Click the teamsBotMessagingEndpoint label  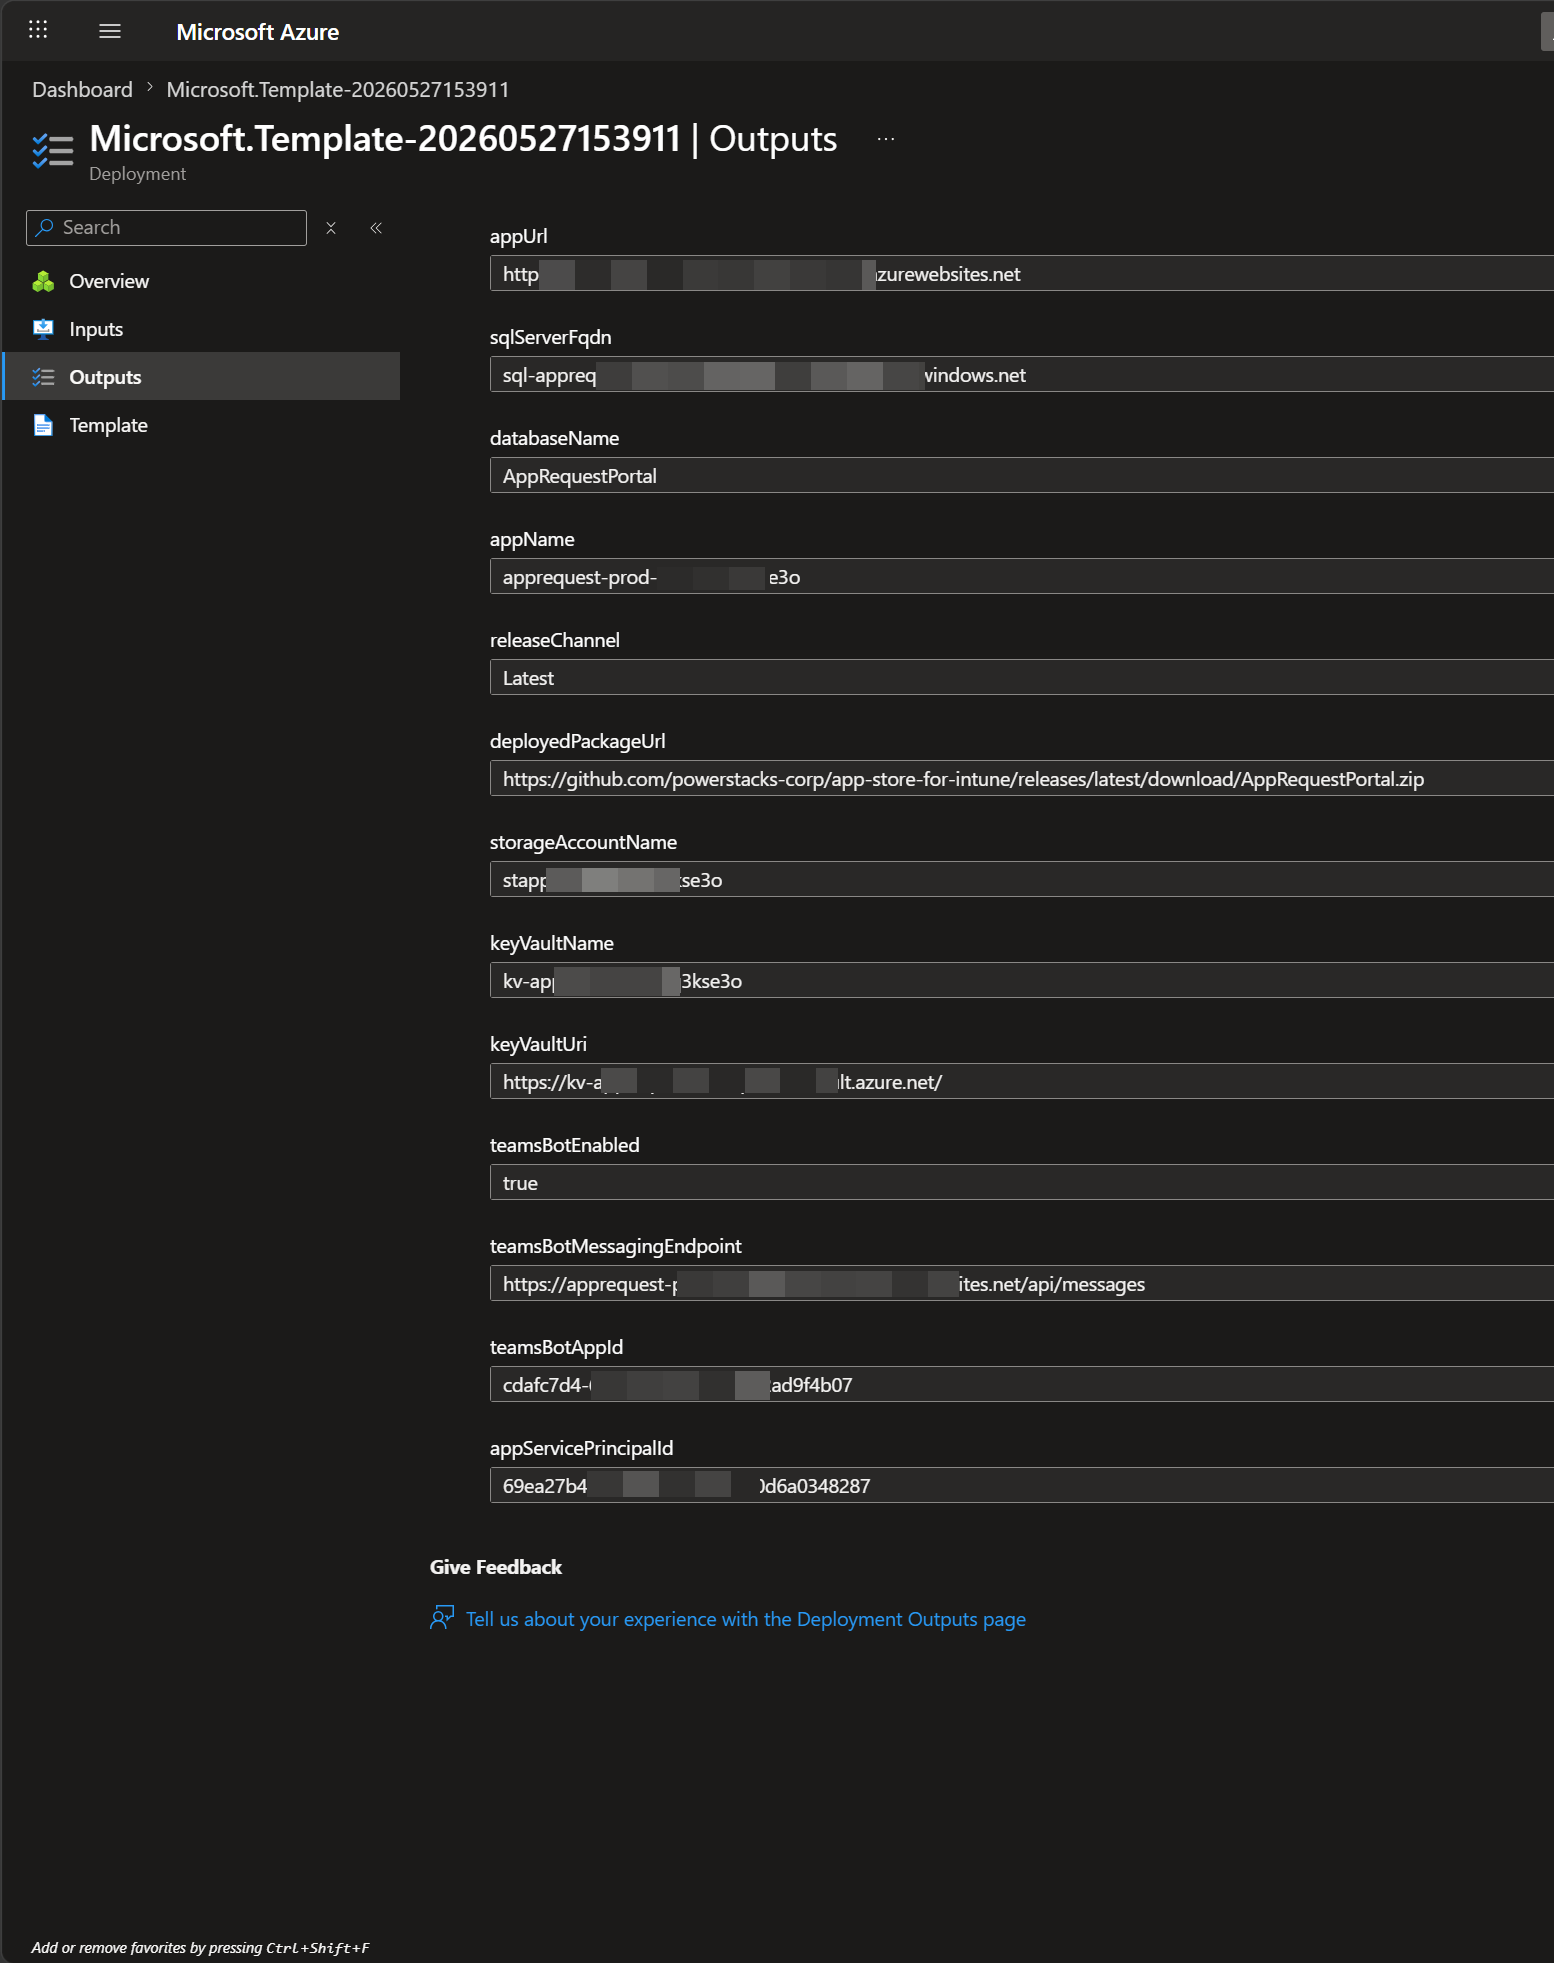(x=615, y=1246)
